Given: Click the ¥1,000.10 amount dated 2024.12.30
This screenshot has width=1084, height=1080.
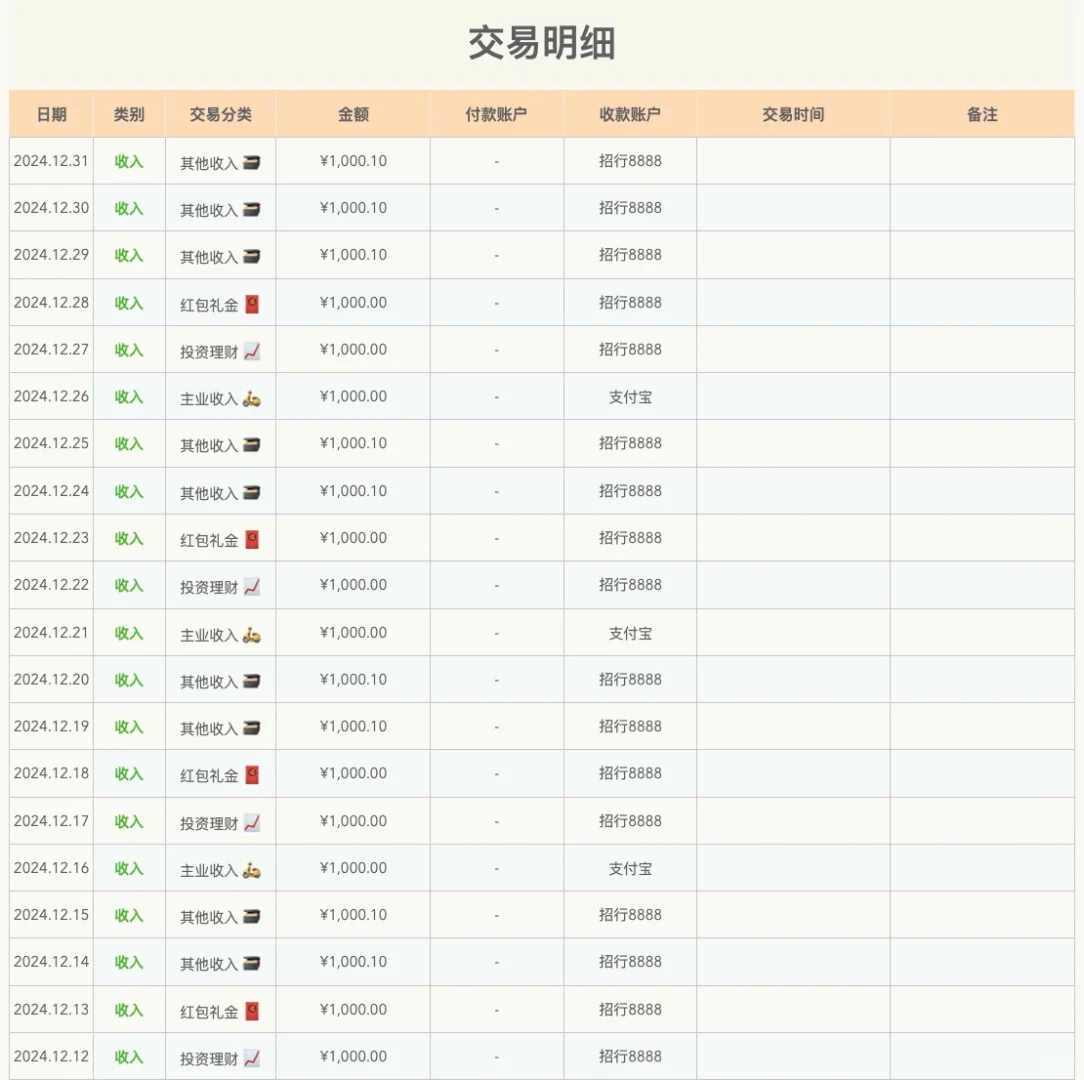Looking at the screenshot, I should (x=352, y=208).
